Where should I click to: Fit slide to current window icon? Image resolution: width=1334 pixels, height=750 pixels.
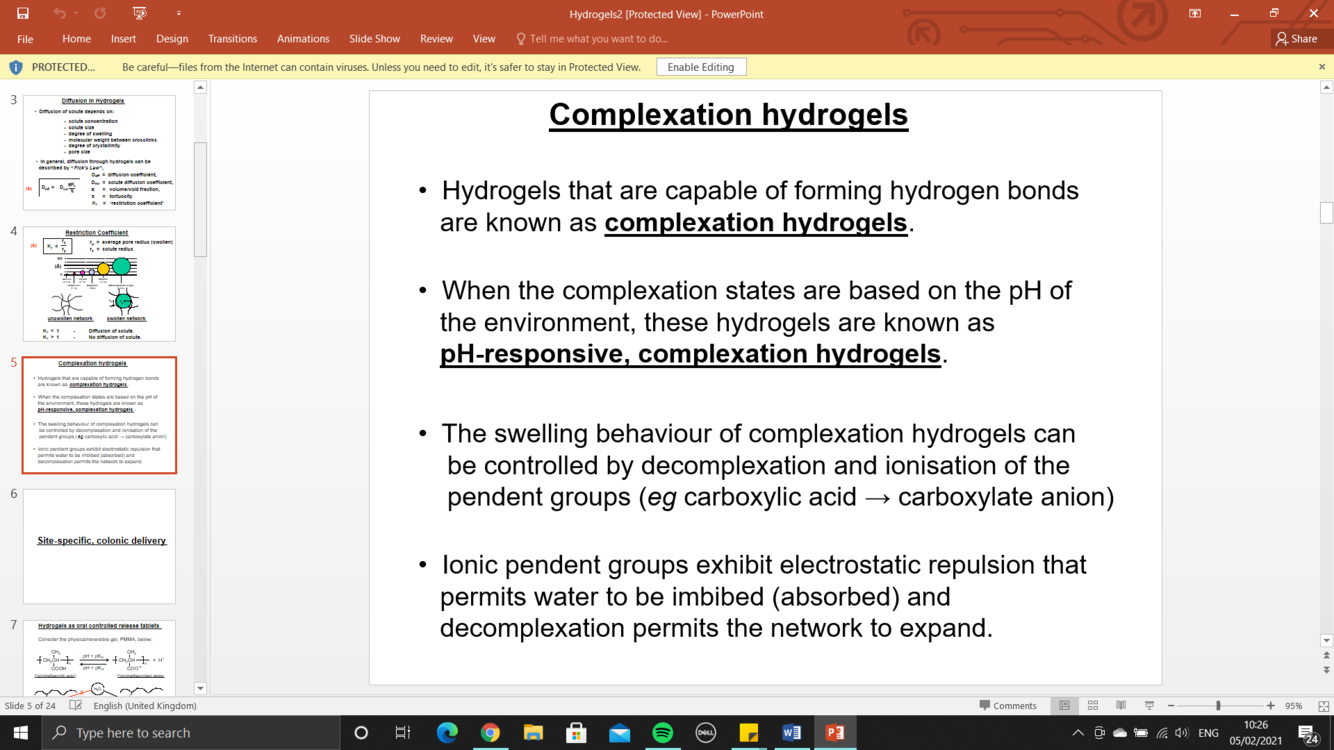tap(1323, 706)
